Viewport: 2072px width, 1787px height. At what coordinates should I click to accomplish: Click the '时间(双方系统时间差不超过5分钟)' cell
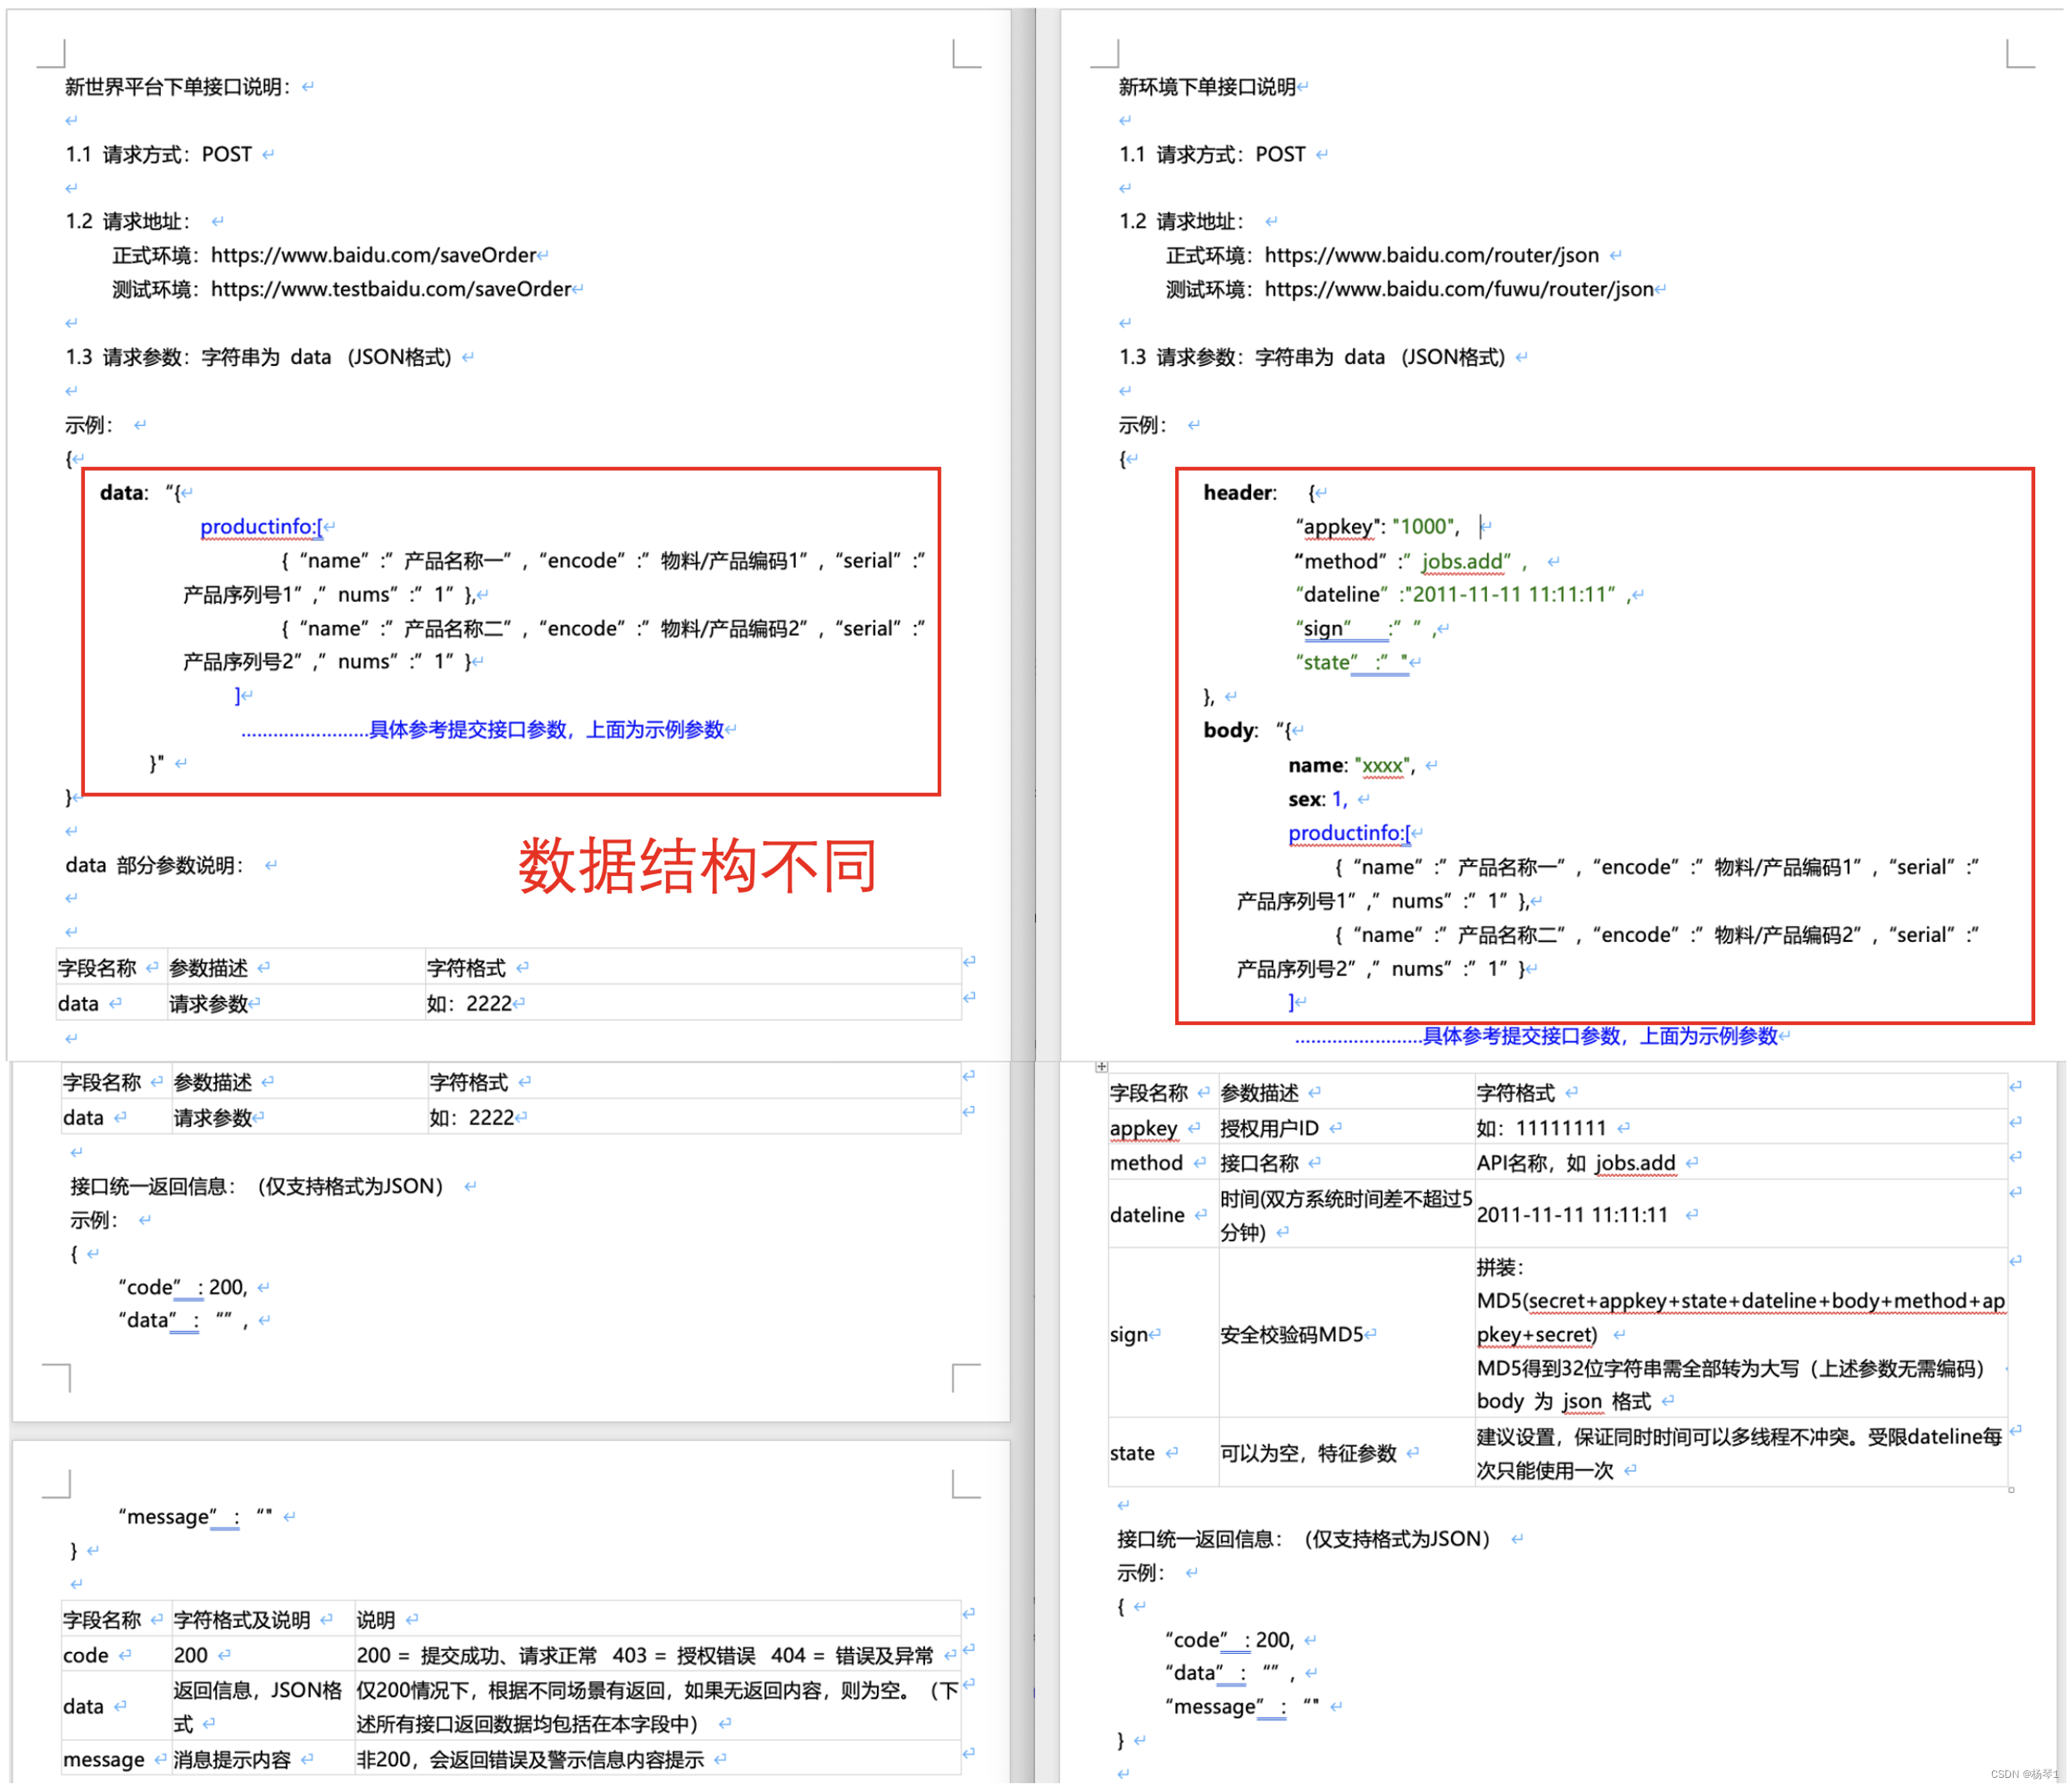pyautogui.click(x=1346, y=1215)
